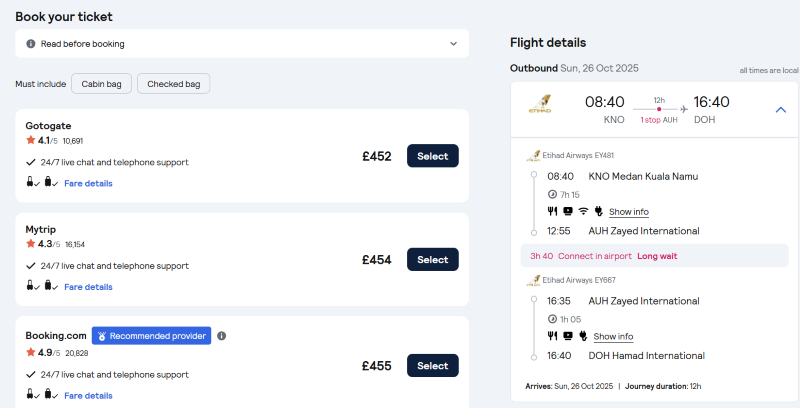This screenshot has height=408, width=800.
Task: Open Show info for flight EY481
Action: [x=628, y=212]
